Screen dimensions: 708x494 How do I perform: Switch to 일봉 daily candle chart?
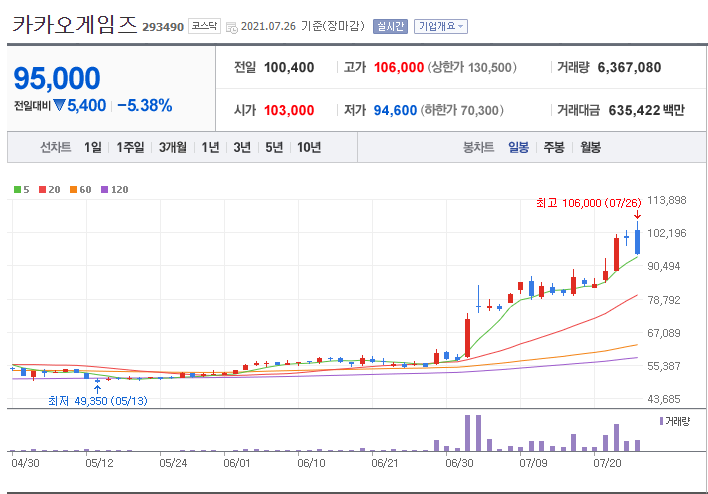click(518, 147)
